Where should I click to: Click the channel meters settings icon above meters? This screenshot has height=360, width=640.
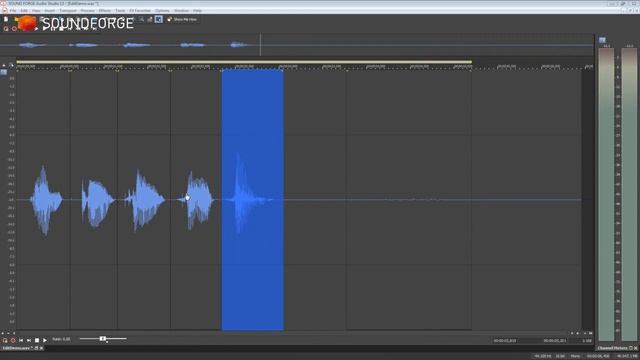pos(602,40)
